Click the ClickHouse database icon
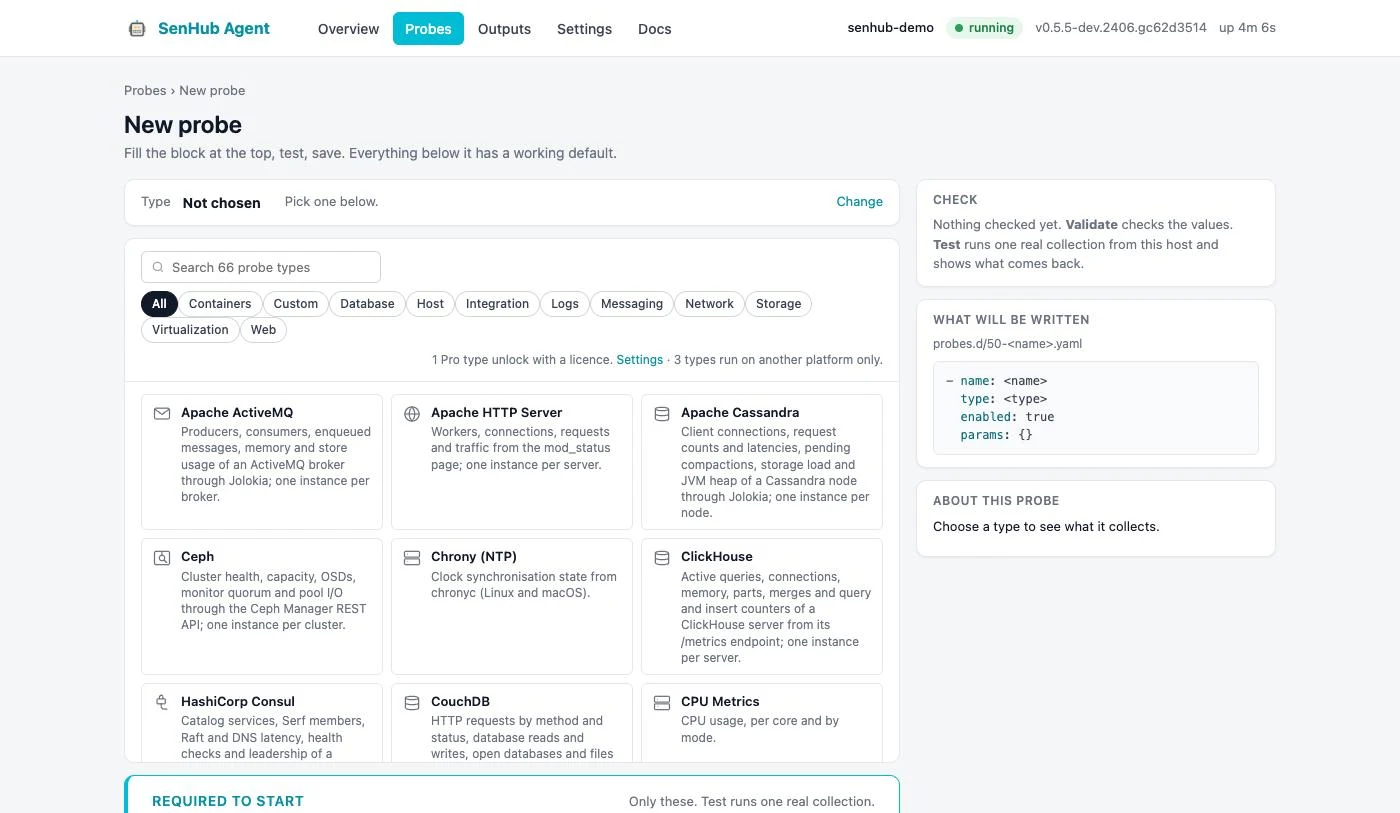 pos(662,558)
